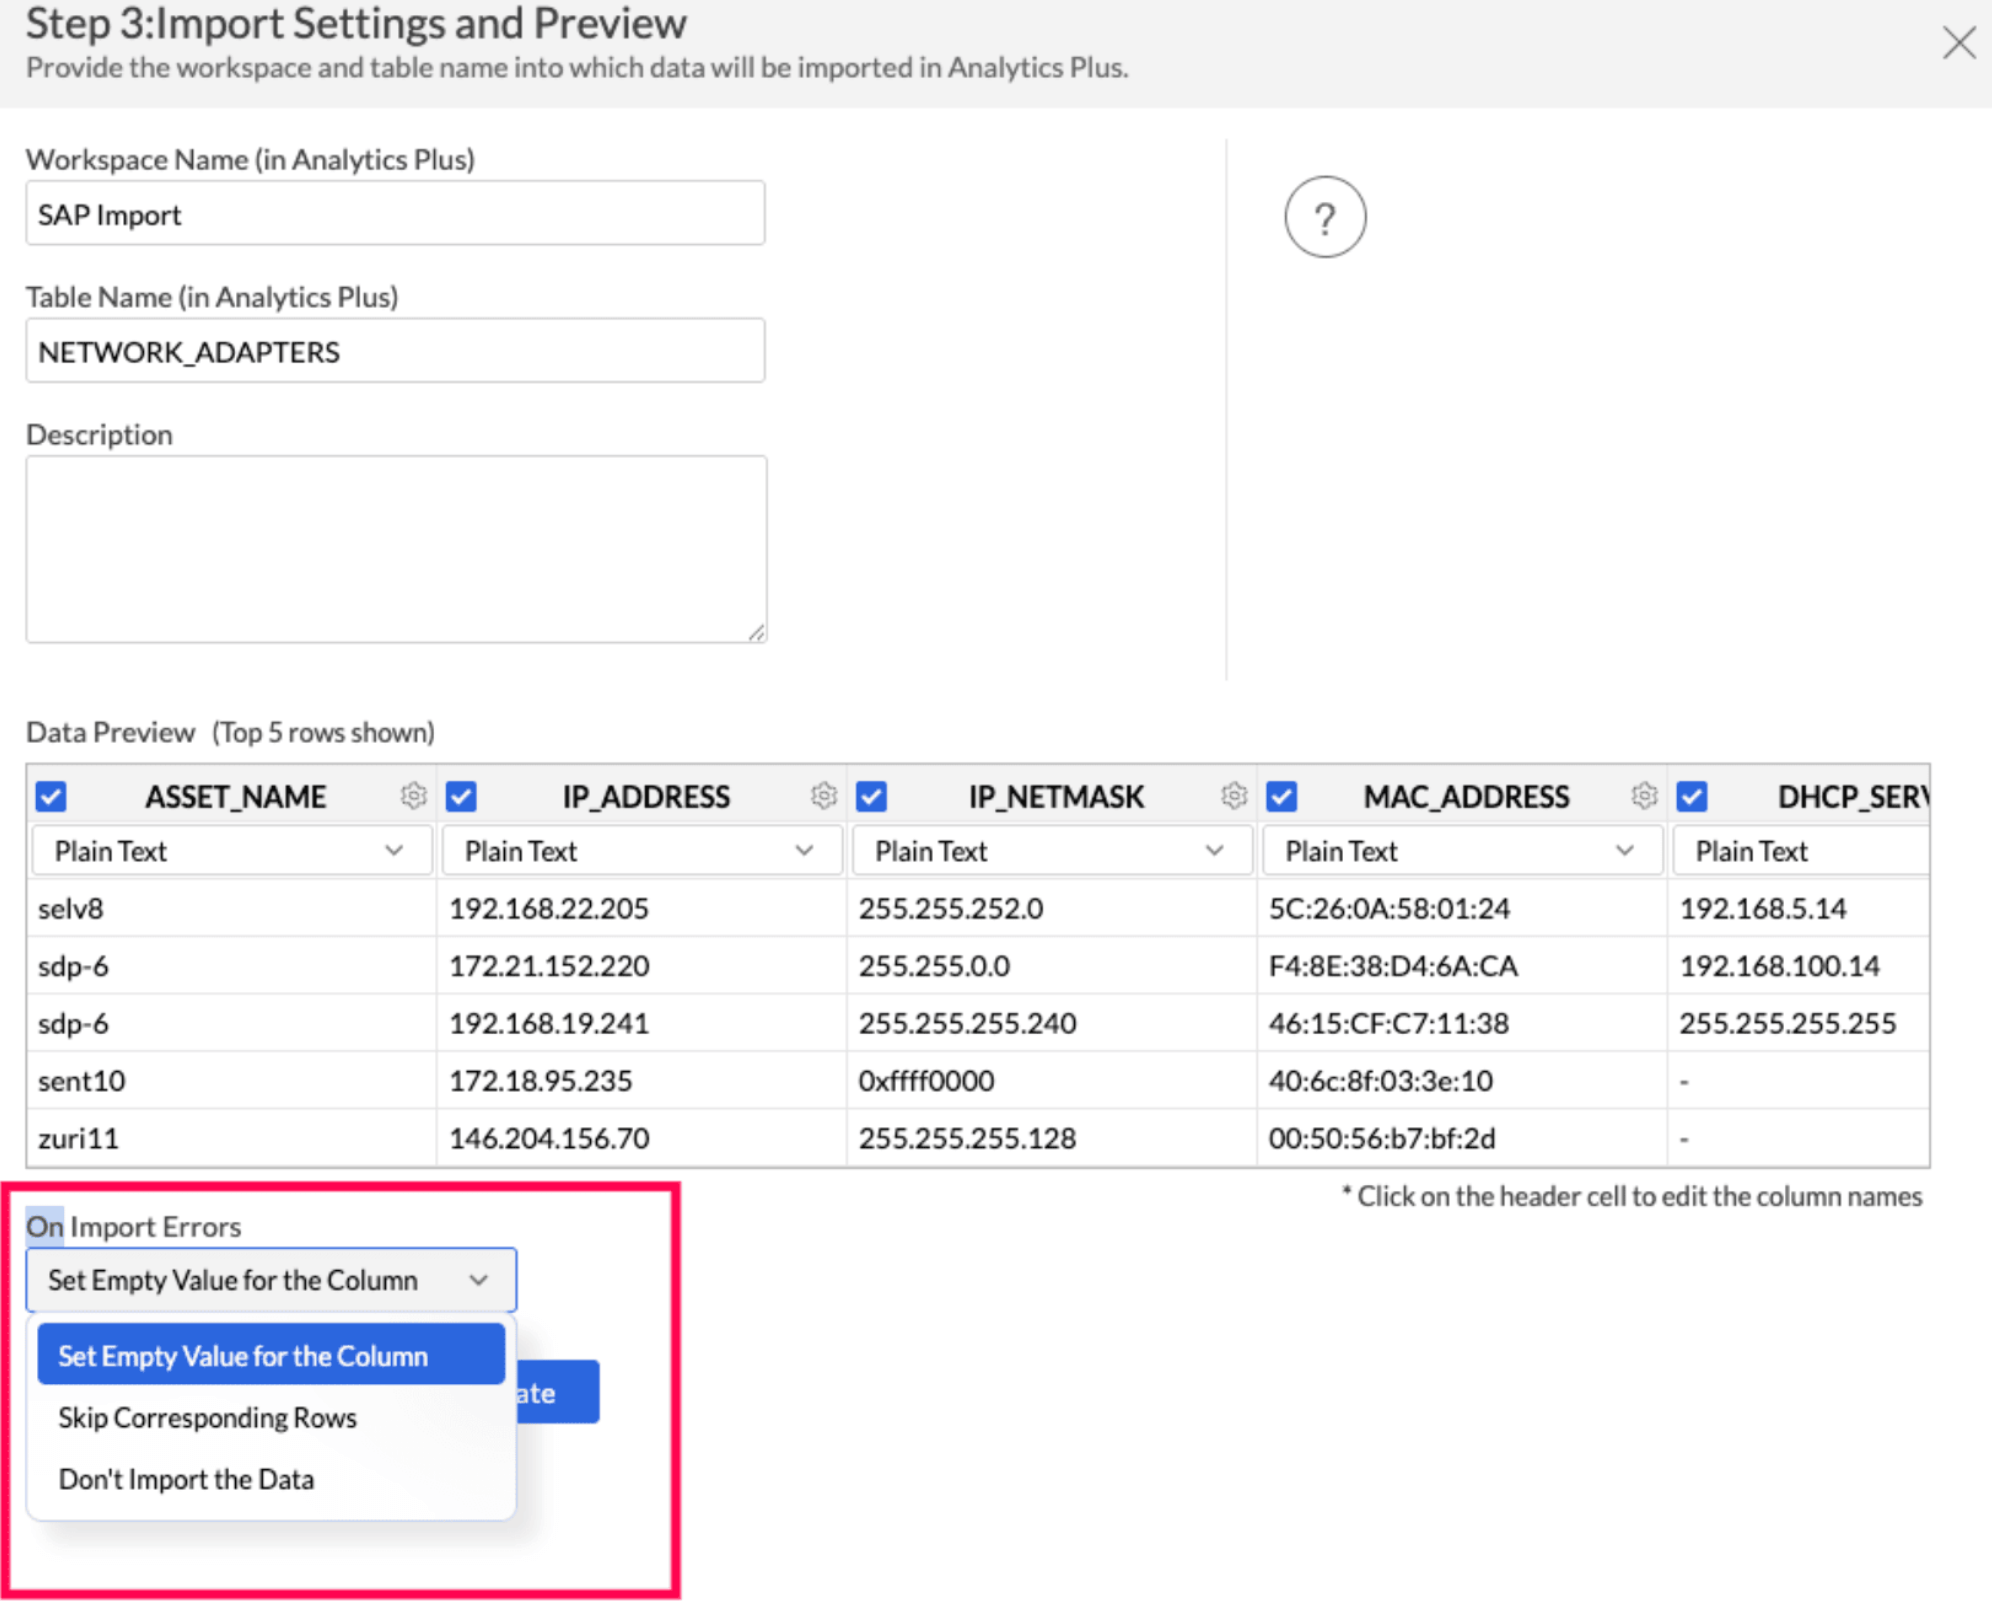The height and width of the screenshot is (1620, 1992).
Task: Open MAC_ADDRESS column settings gear
Action: click(1643, 795)
